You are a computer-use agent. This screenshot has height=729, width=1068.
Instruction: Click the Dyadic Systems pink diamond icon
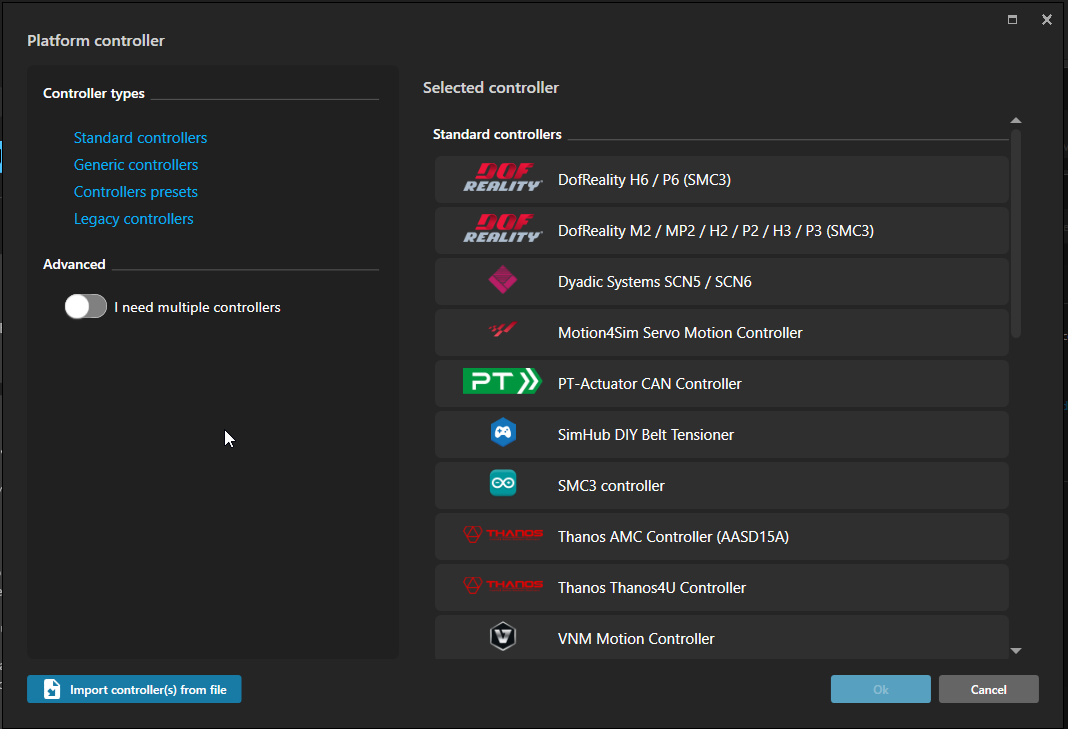point(502,281)
